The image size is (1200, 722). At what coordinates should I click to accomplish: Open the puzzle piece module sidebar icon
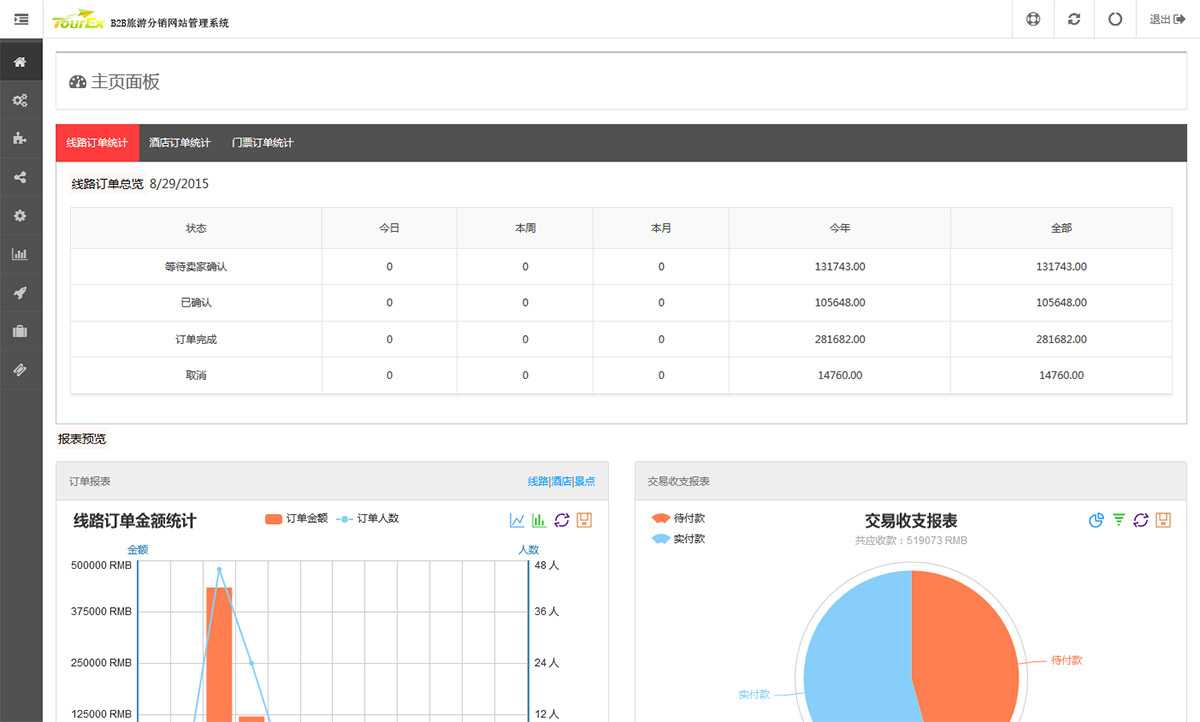[x=20, y=139]
